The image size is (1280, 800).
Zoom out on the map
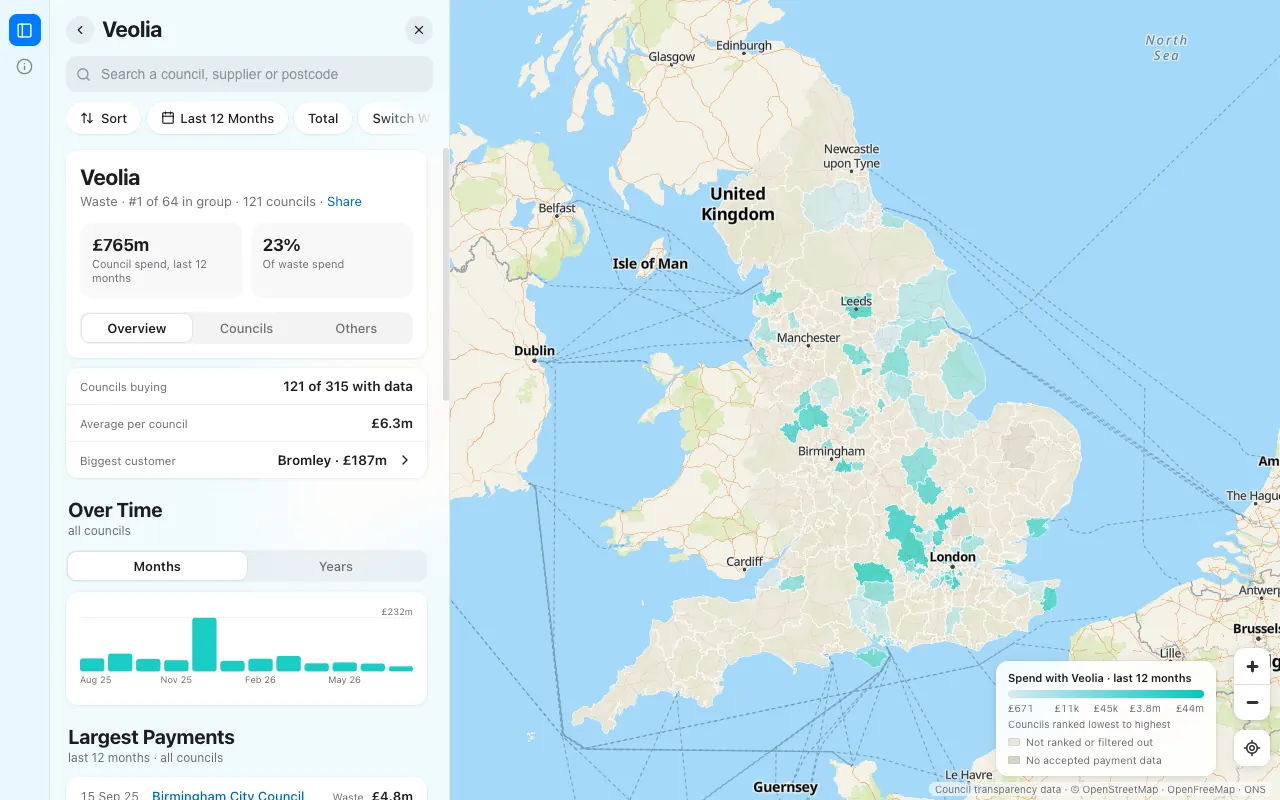coord(1252,702)
